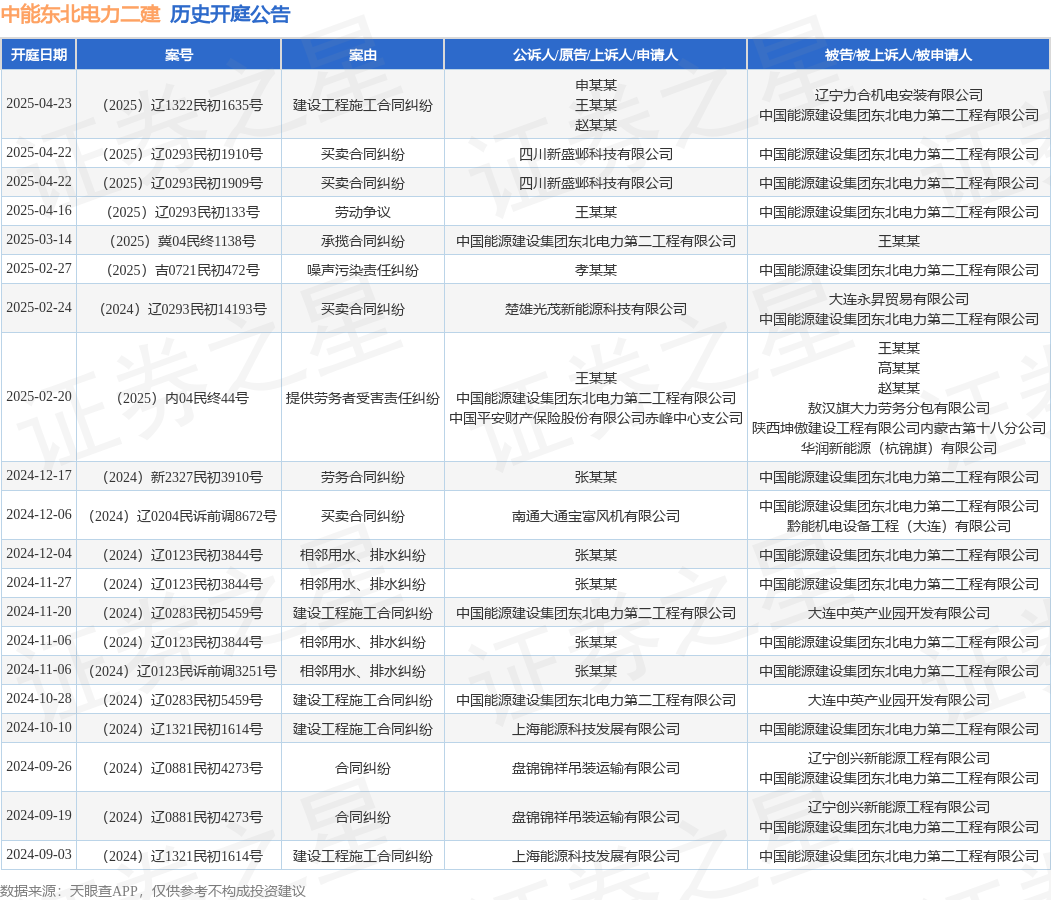Click defendant 大连永昇贸易有限公司
This screenshot has height=900, width=1051.
tap(899, 299)
